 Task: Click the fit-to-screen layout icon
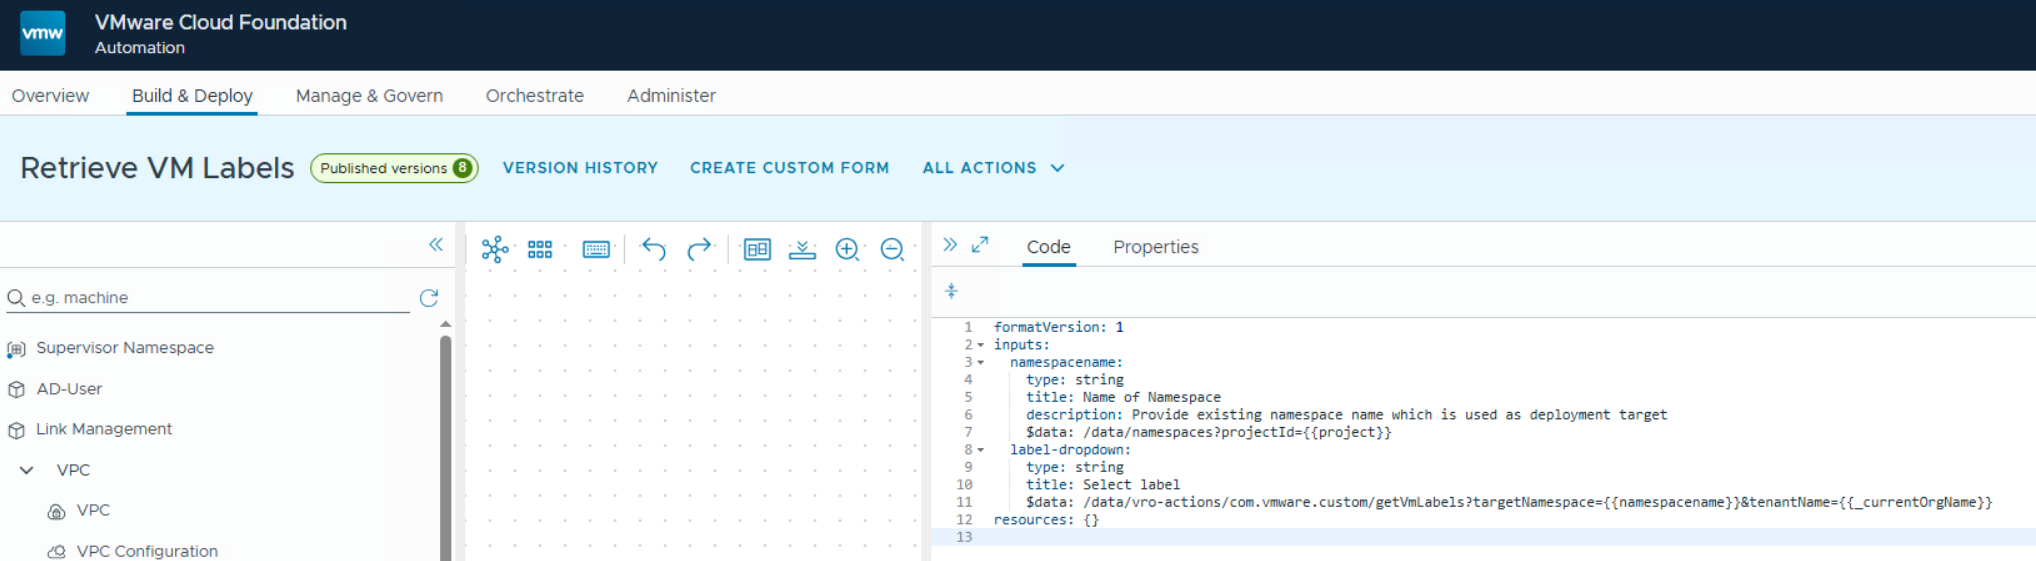coord(757,249)
